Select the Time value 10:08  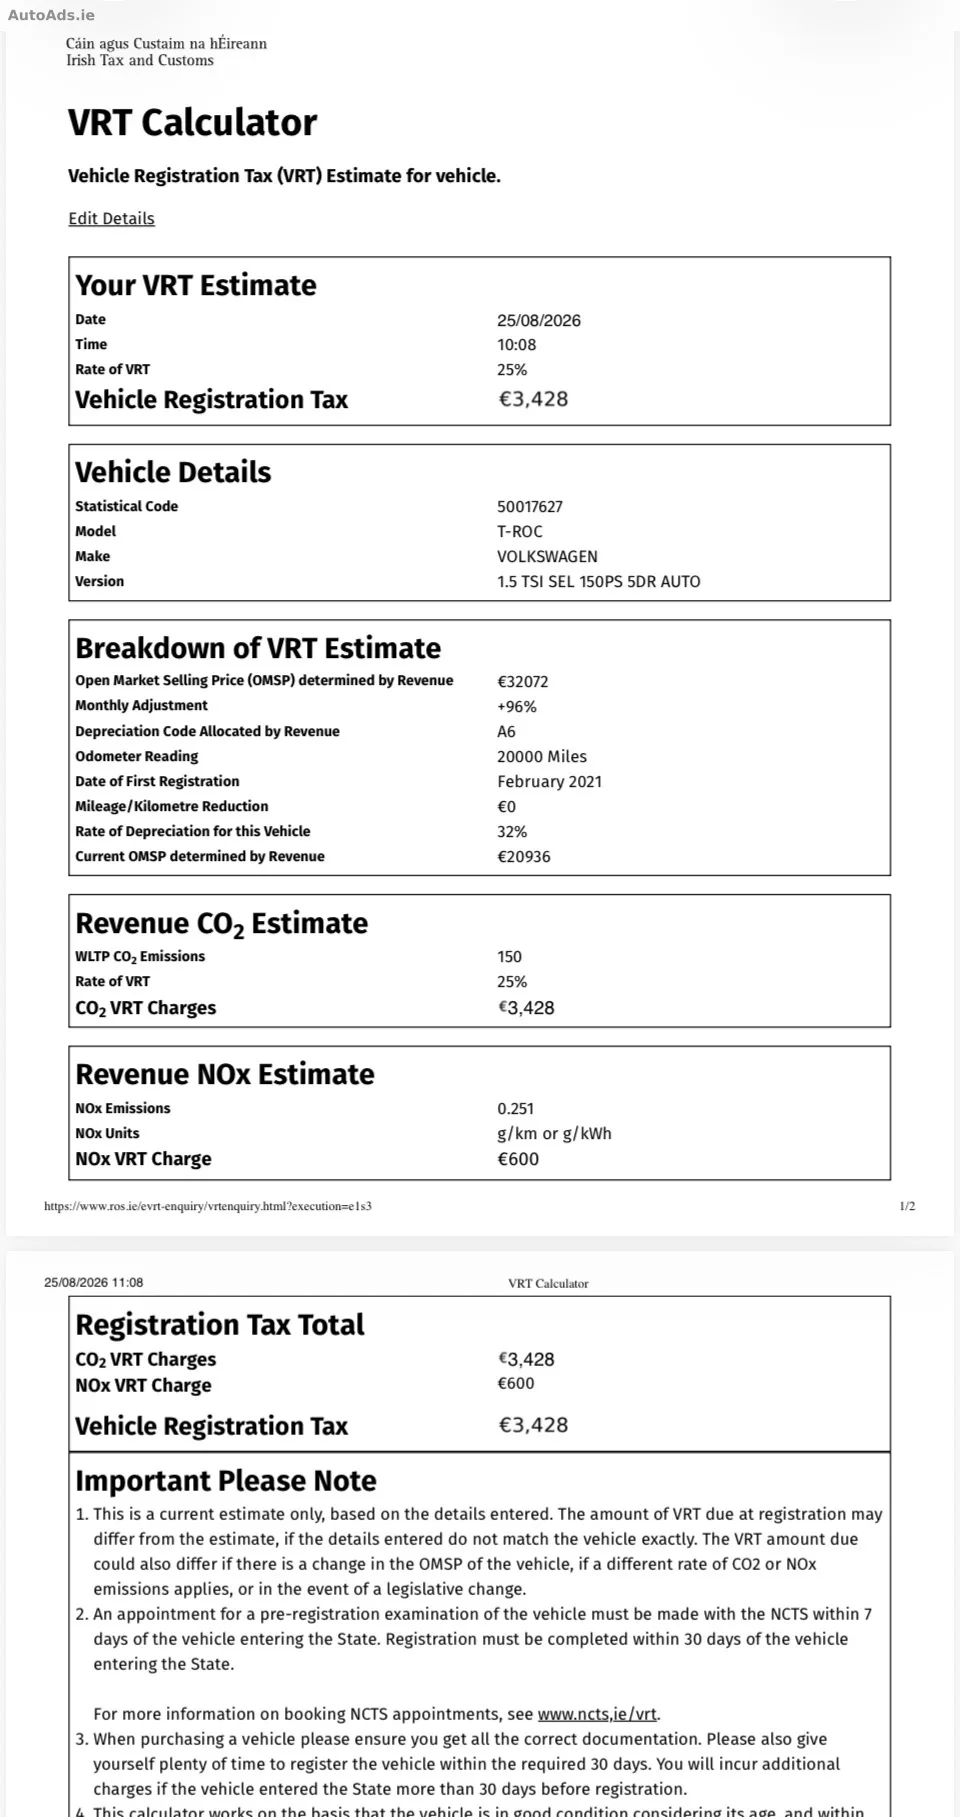517,344
